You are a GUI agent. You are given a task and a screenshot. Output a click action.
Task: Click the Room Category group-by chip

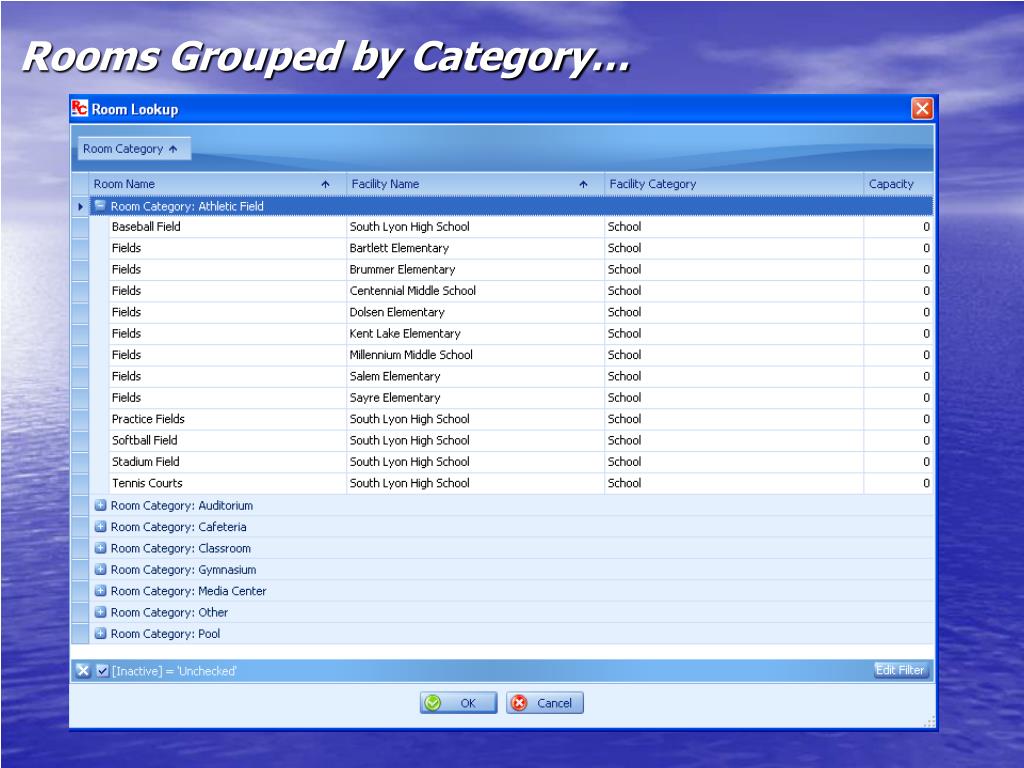coord(134,149)
